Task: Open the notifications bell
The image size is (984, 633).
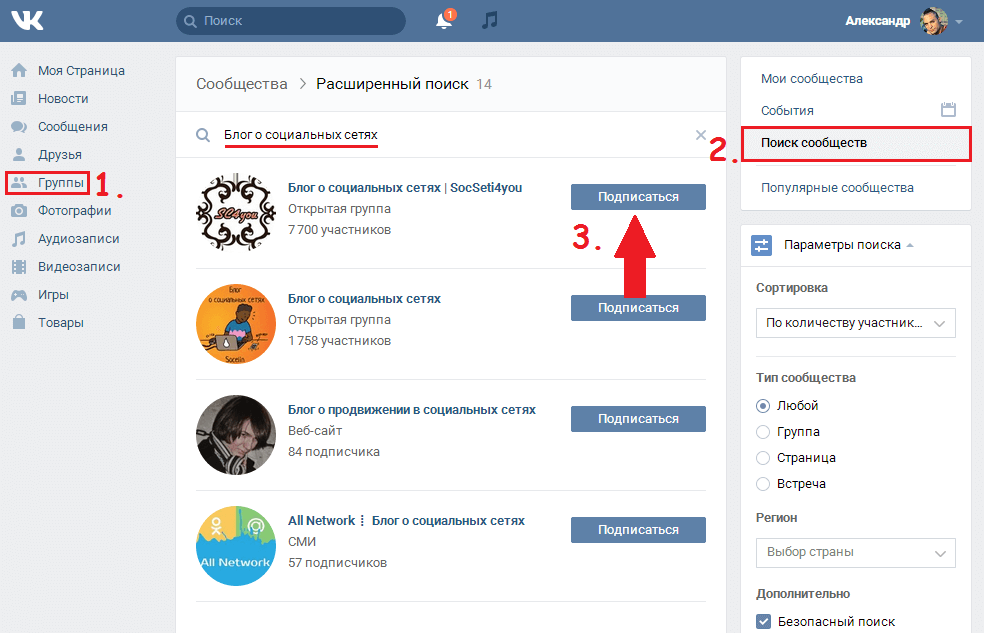Action: click(444, 21)
